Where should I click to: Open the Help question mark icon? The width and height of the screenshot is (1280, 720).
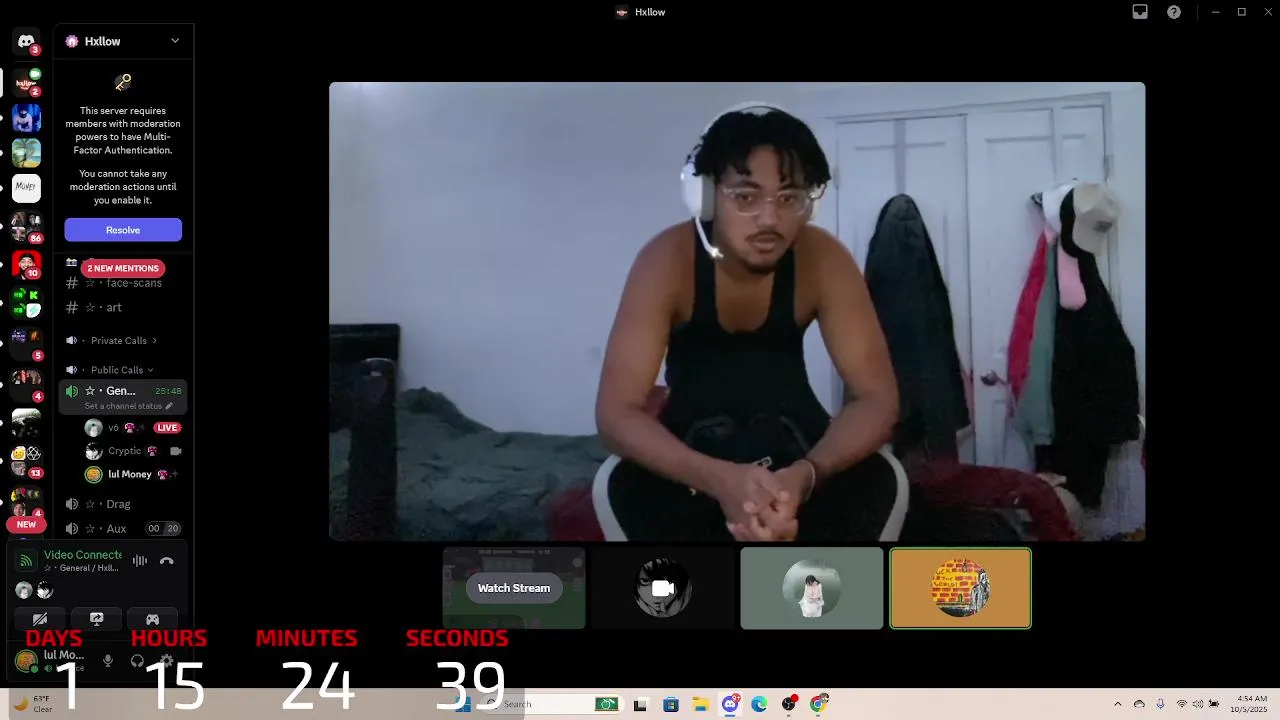[1174, 12]
